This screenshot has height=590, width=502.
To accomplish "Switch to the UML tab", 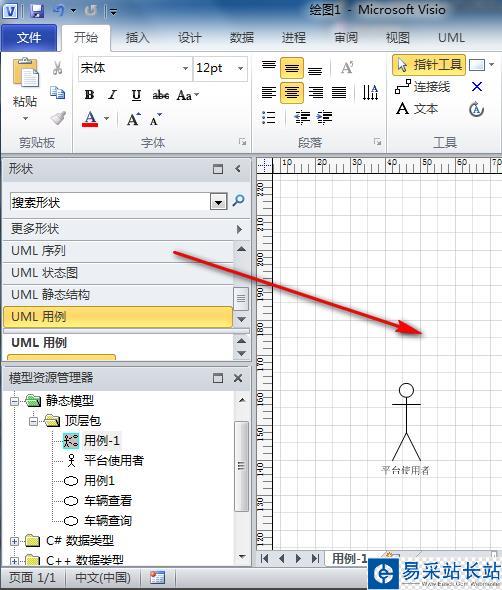I will 451,38.
